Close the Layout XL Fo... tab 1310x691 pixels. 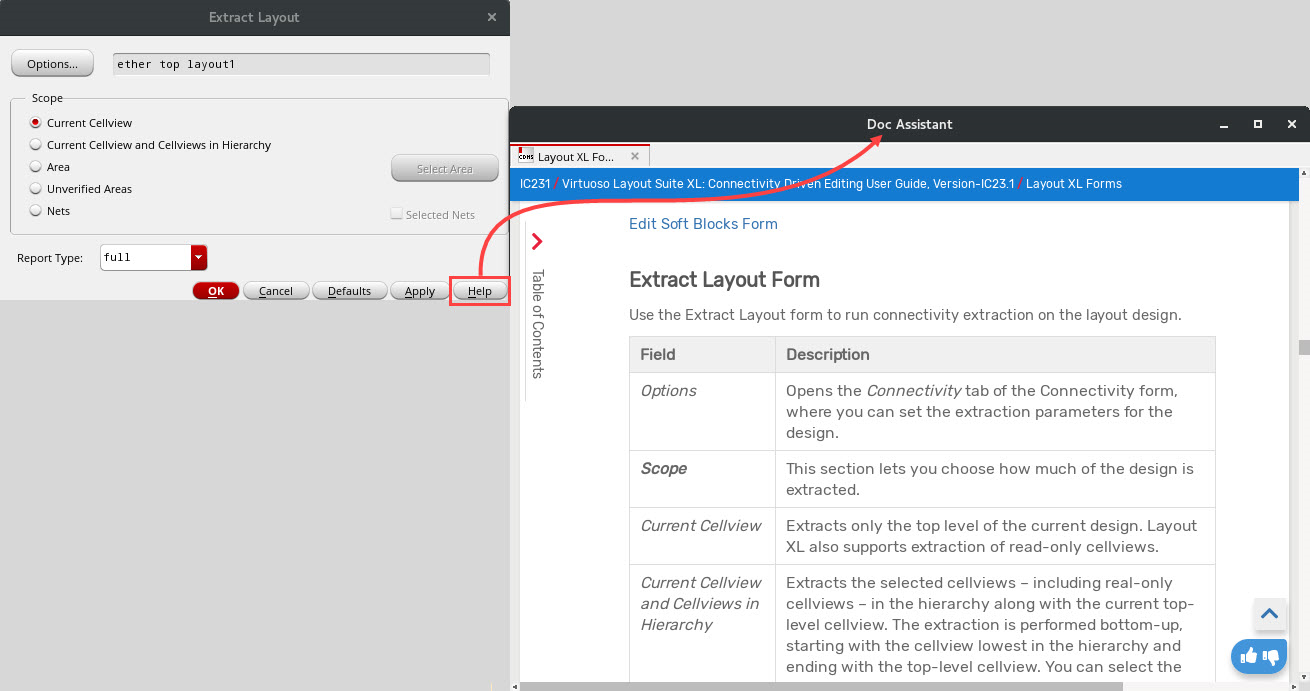click(x=634, y=157)
